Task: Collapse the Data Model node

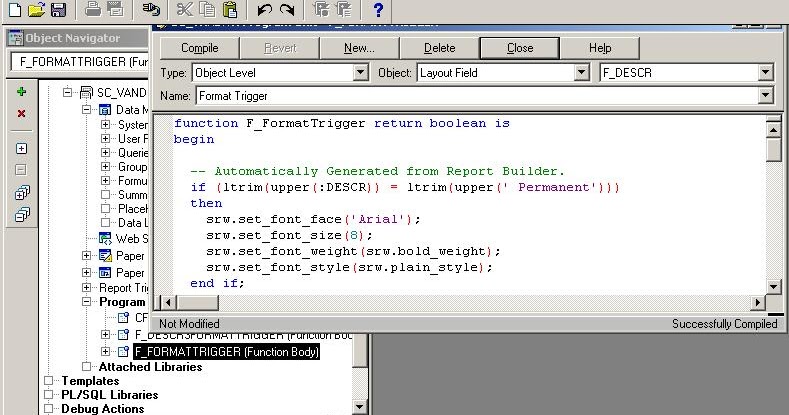Action: [x=87, y=109]
